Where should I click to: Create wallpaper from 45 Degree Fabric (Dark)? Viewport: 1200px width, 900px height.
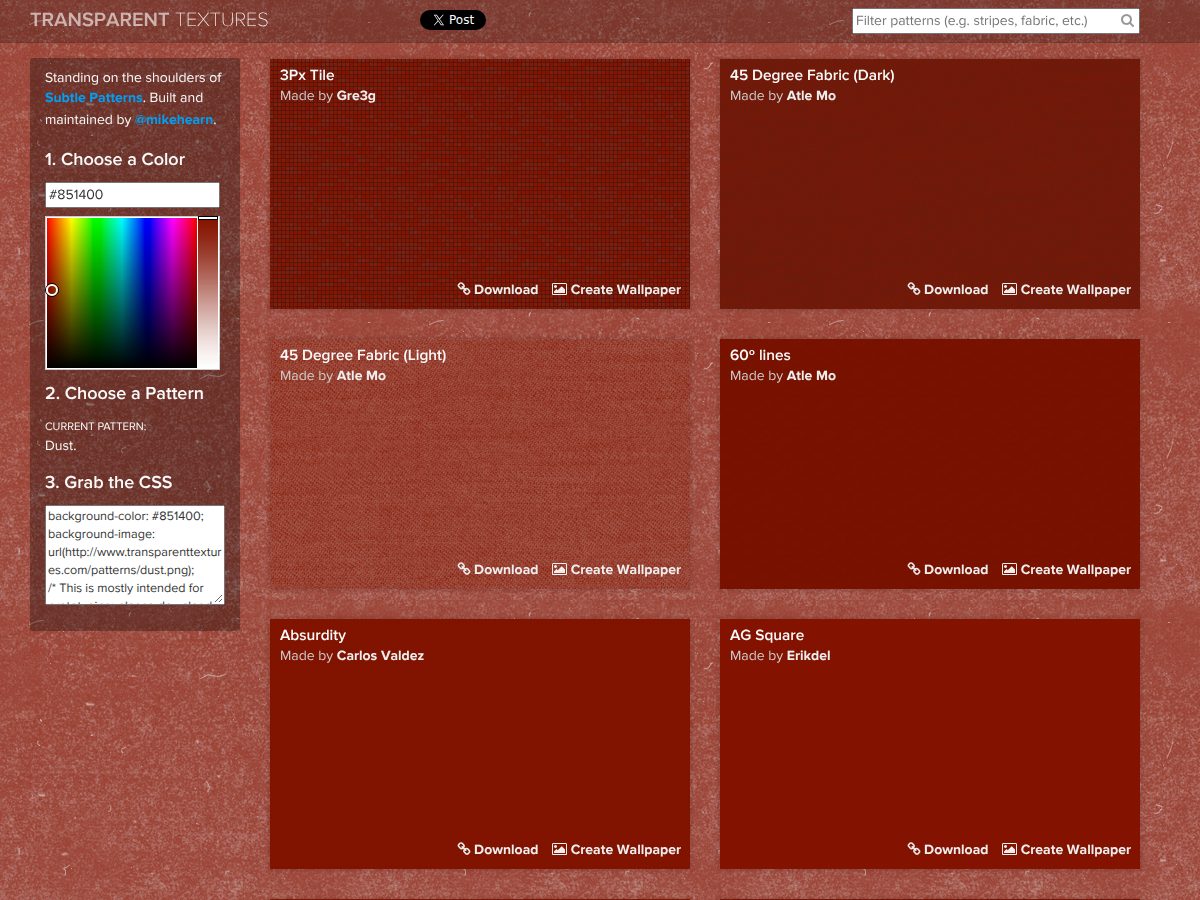(x=1066, y=290)
